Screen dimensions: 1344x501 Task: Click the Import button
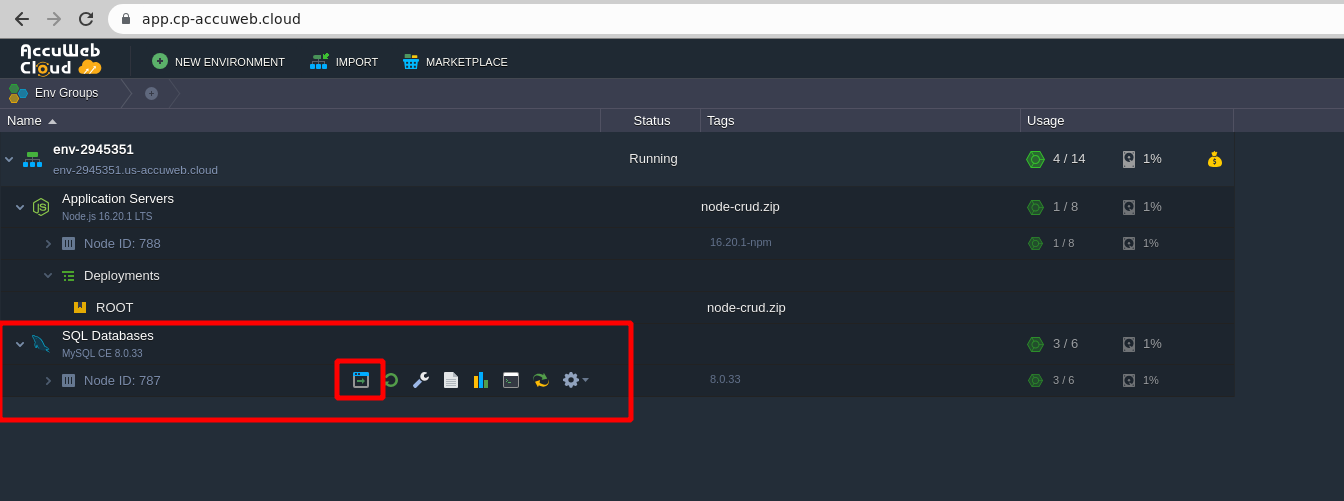point(344,62)
